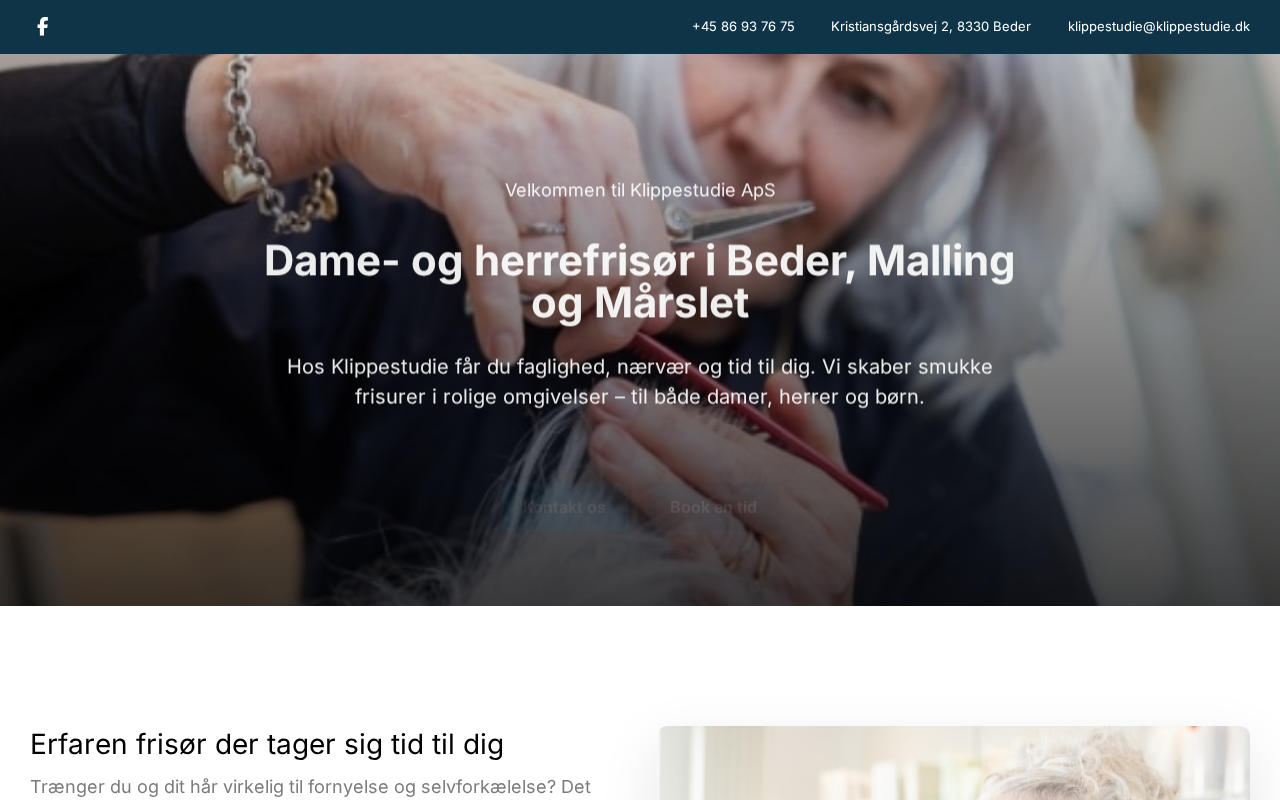Screen dimensions: 1280x800
Task: Click the Kontakt os button
Action: [x=563, y=507]
